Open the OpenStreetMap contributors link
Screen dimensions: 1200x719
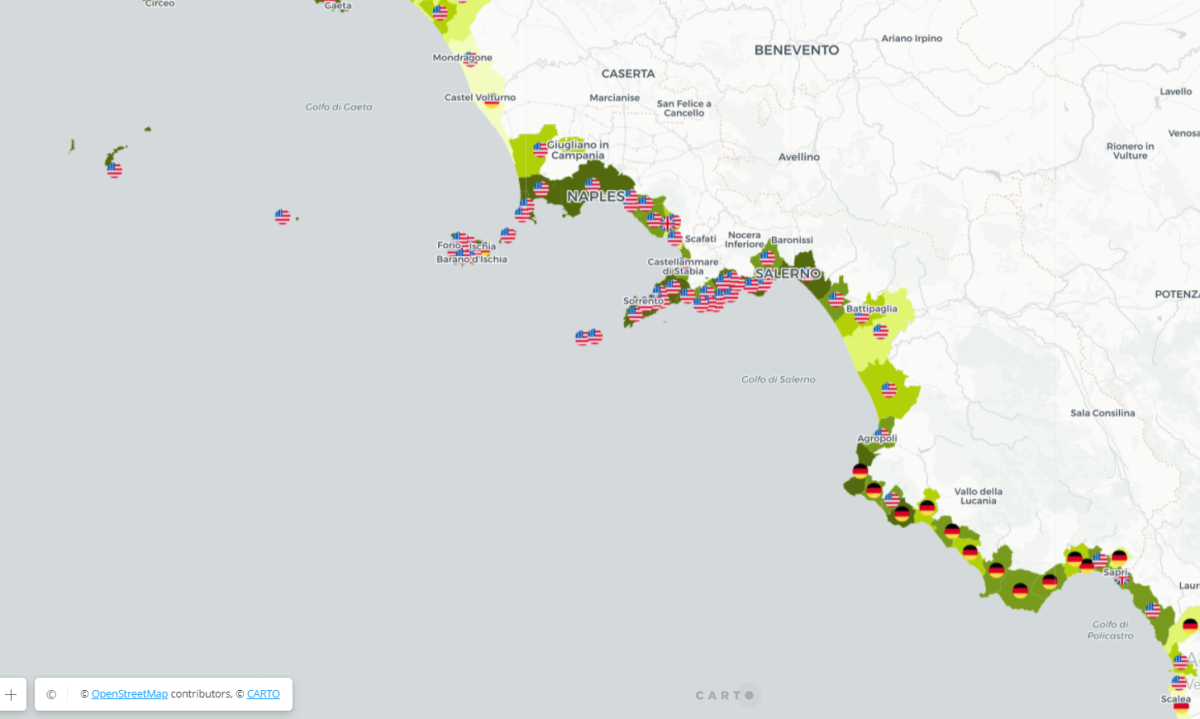pyautogui.click(x=128, y=693)
